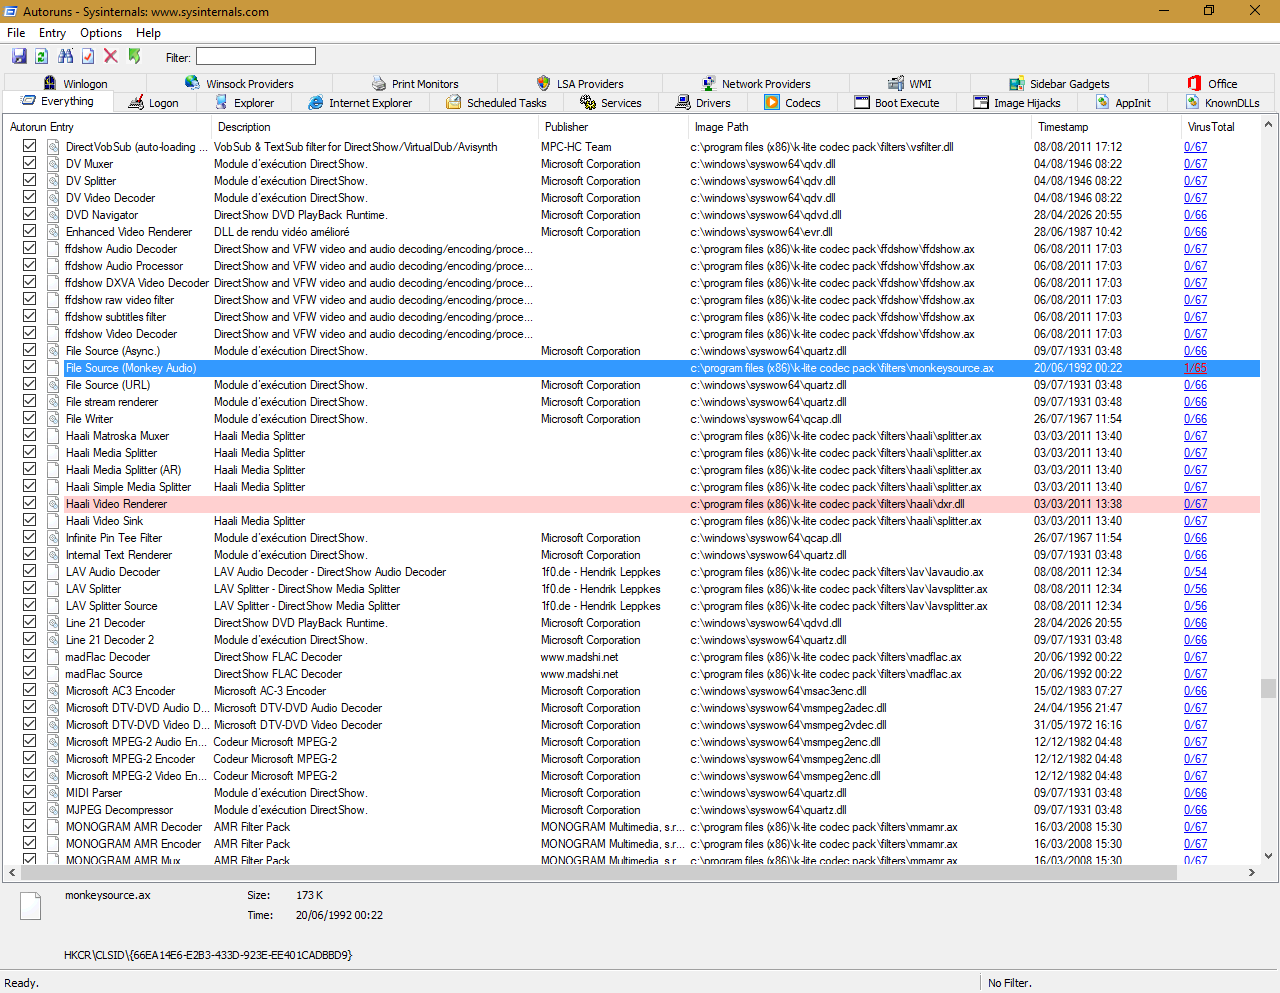
Task: Switch to the Winlogon tab
Action: (75, 84)
